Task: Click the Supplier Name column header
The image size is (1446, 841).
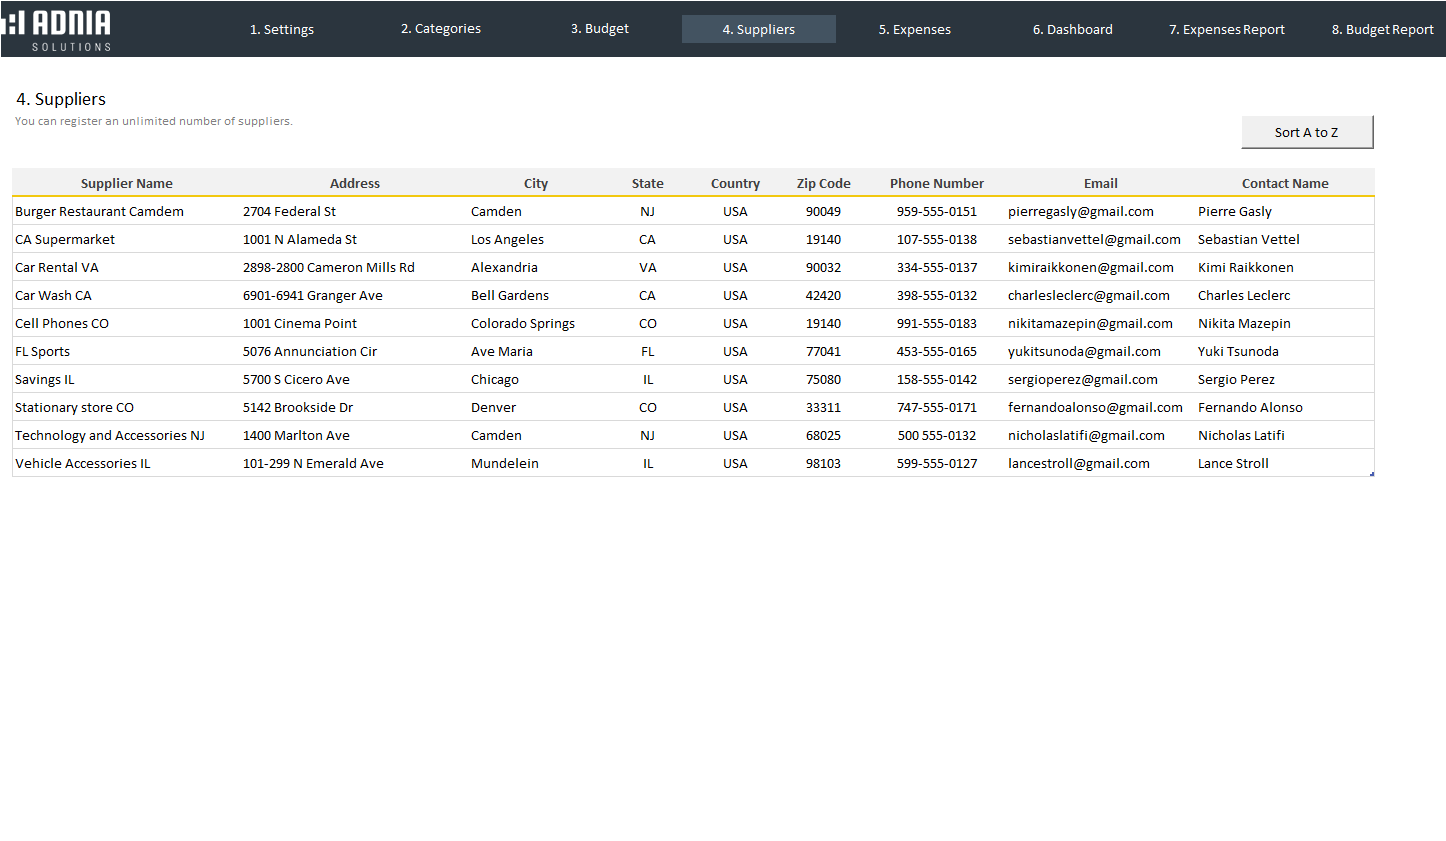Action: (127, 183)
